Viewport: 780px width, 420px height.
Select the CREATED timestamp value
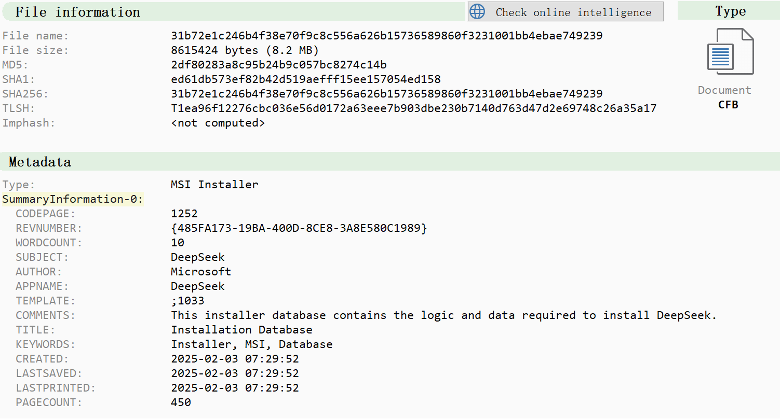pos(235,358)
